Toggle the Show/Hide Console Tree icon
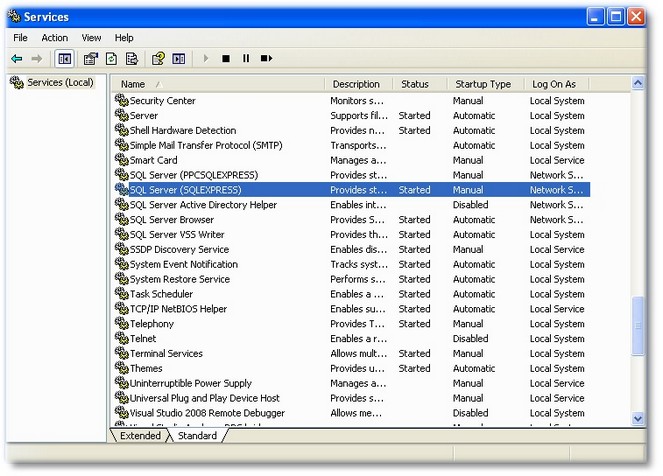 (x=65, y=59)
